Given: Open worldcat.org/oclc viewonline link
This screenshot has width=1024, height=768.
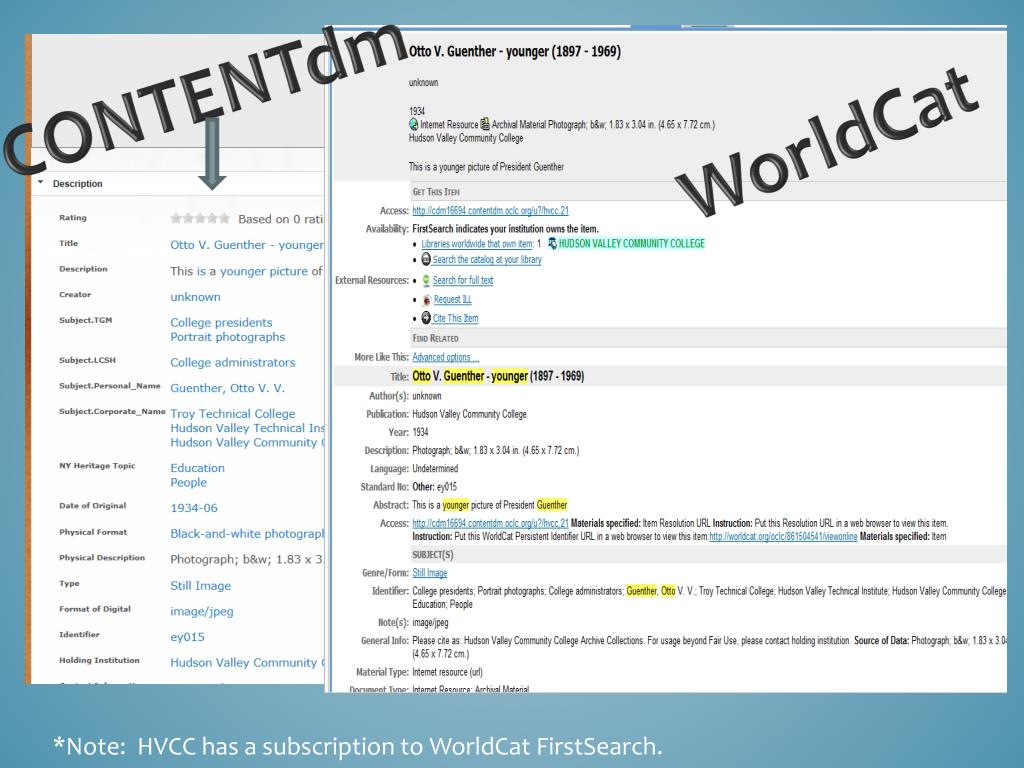Looking at the screenshot, I should pyautogui.click(x=783, y=536).
